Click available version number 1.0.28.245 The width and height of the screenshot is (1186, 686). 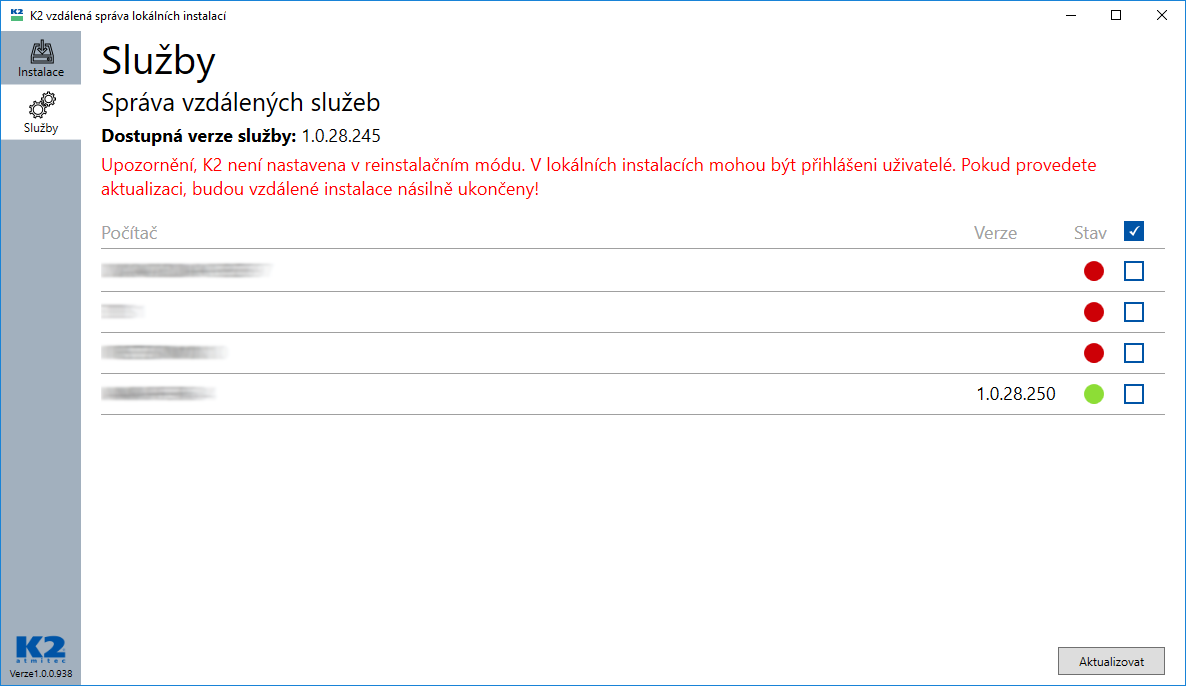341,136
